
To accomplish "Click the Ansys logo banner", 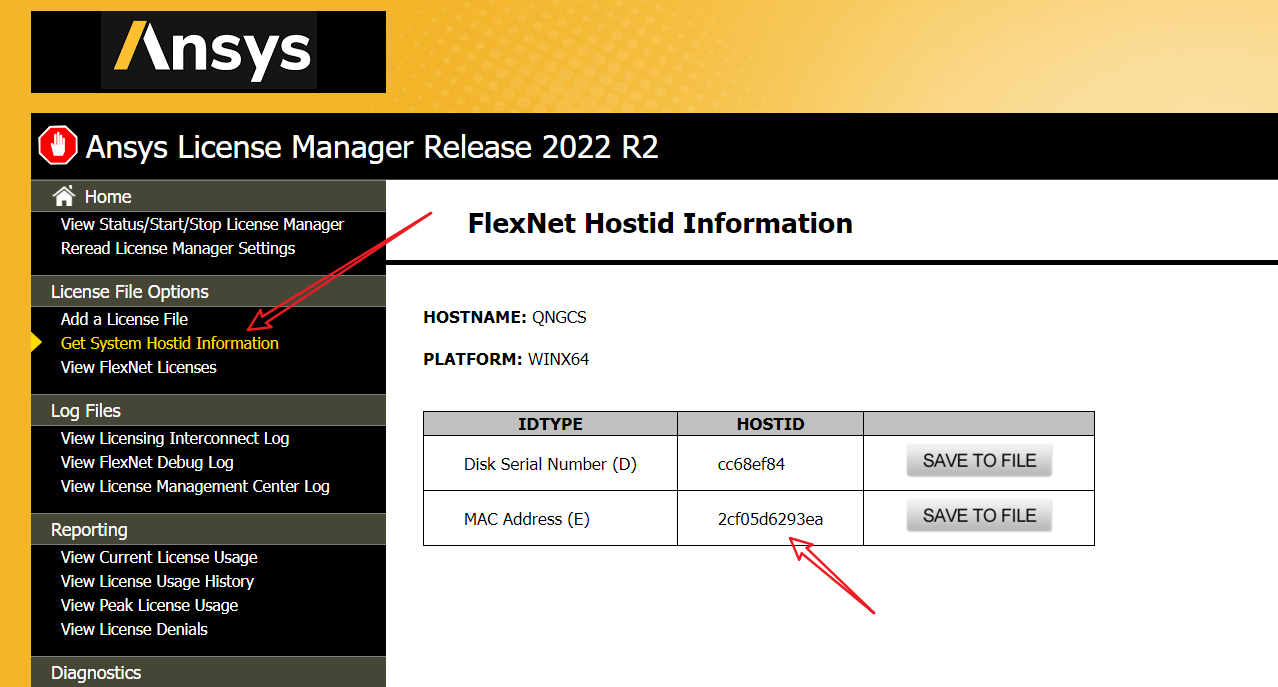I will [208, 52].
